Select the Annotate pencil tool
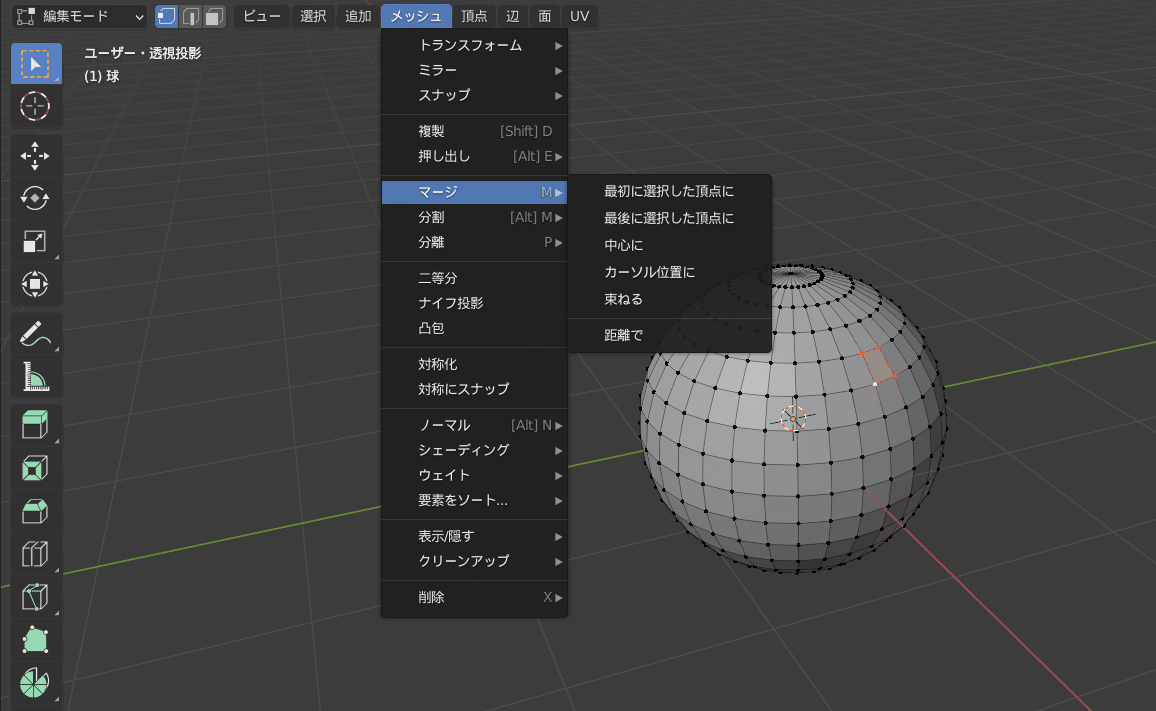The width and height of the screenshot is (1156, 711). tap(35, 333)
